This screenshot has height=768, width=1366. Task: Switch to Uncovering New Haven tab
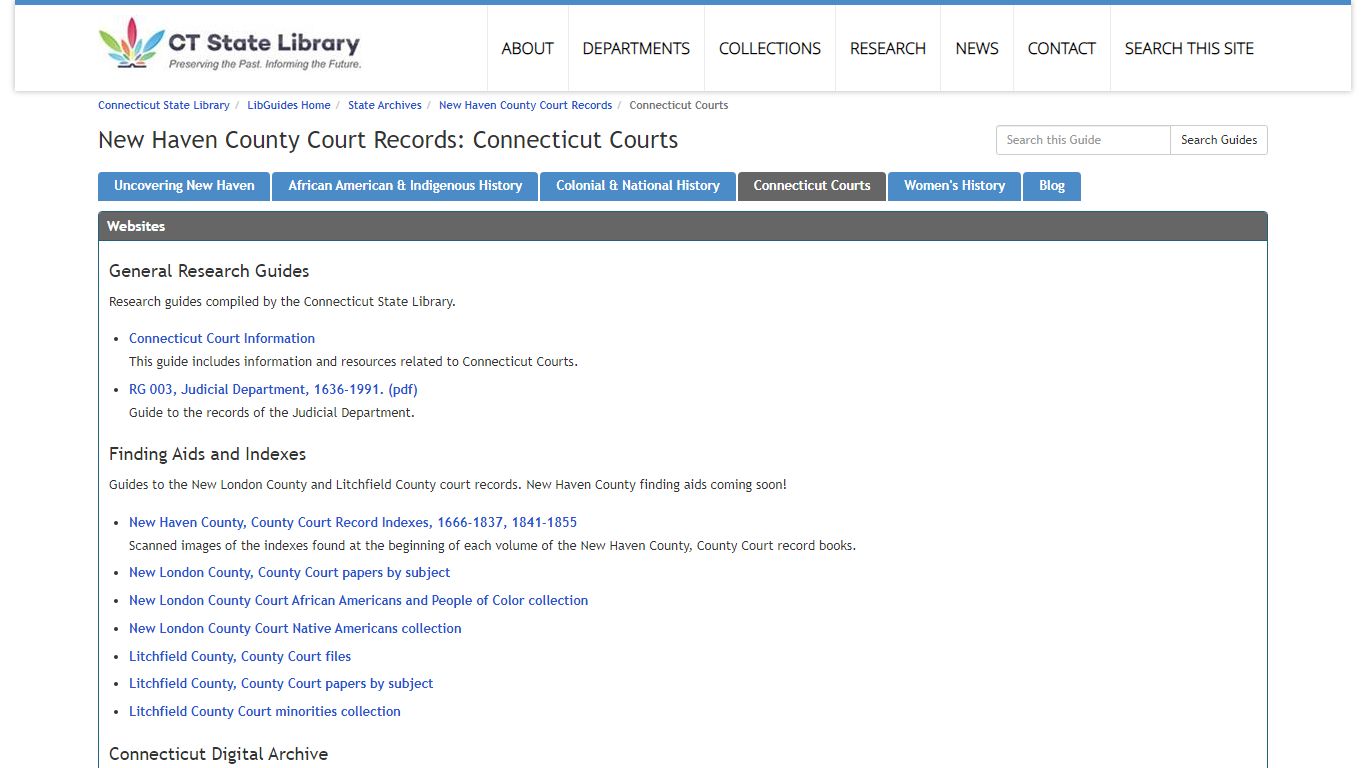pyautogui.click(x=184, y=186)
